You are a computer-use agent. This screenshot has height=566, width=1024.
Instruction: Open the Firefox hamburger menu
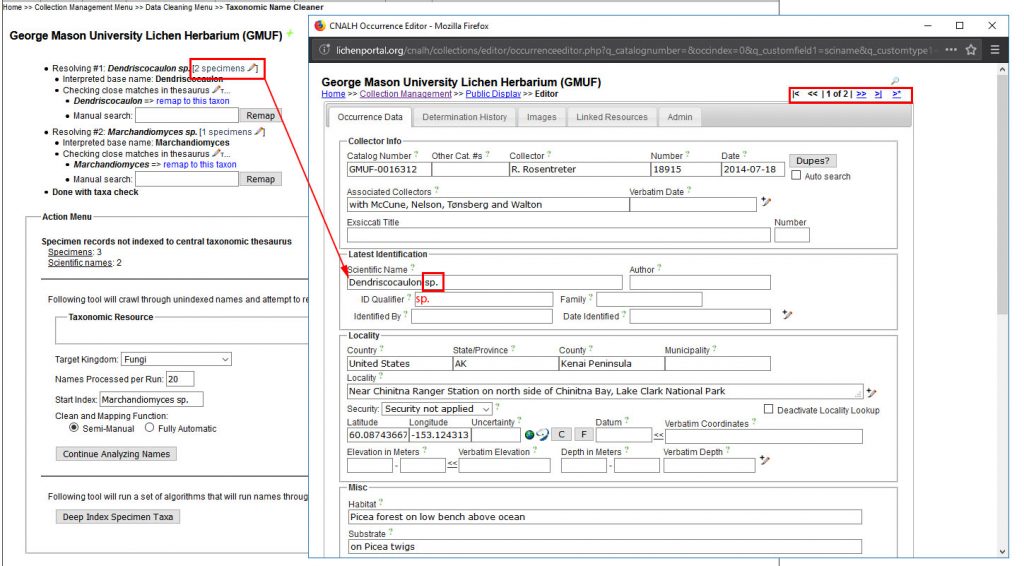[995, 50]
